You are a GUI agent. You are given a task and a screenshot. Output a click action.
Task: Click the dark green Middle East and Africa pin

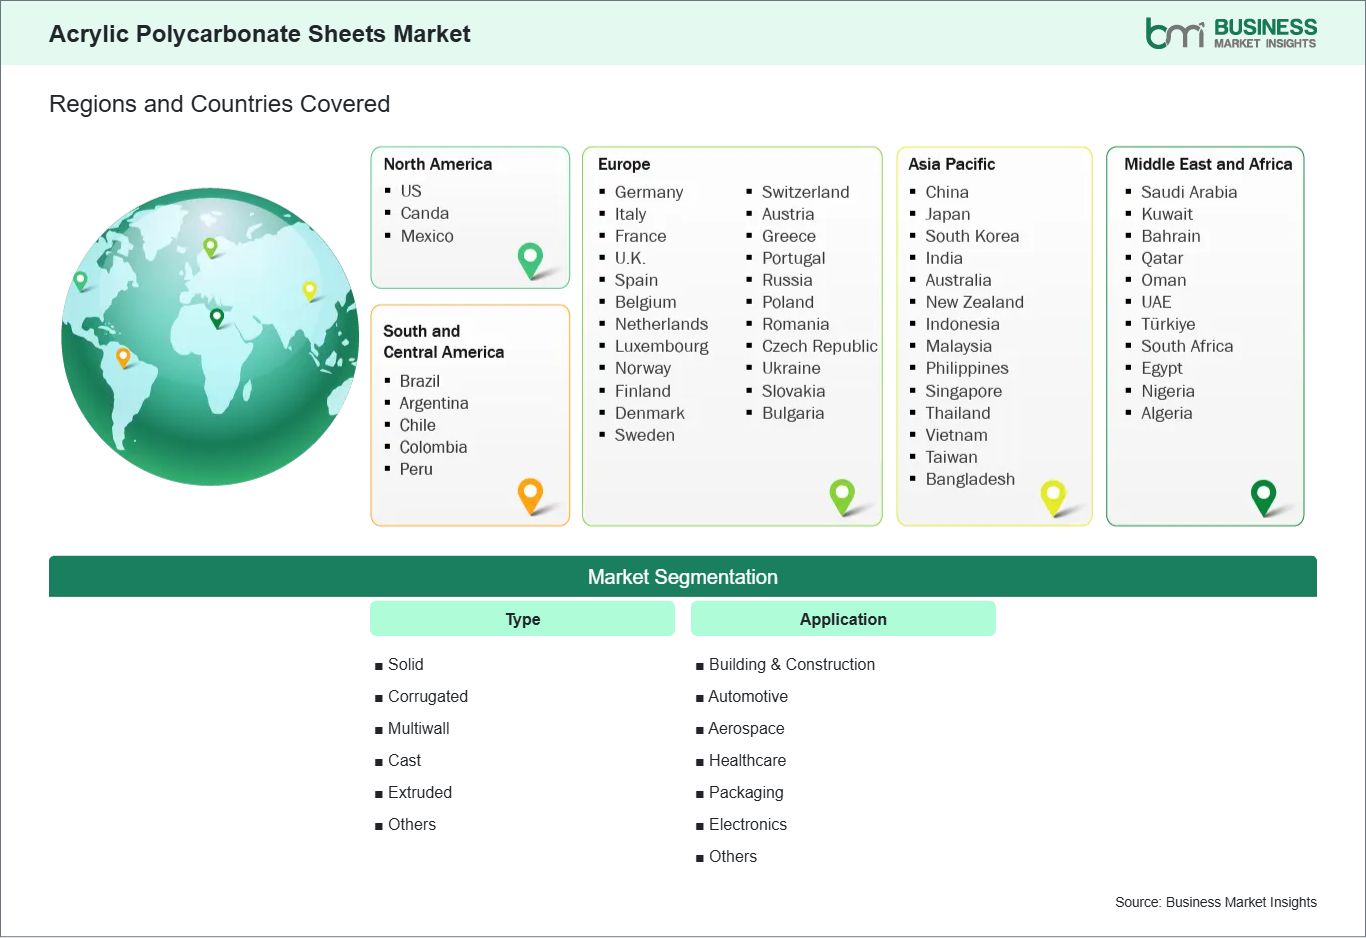click(1264, 495)
